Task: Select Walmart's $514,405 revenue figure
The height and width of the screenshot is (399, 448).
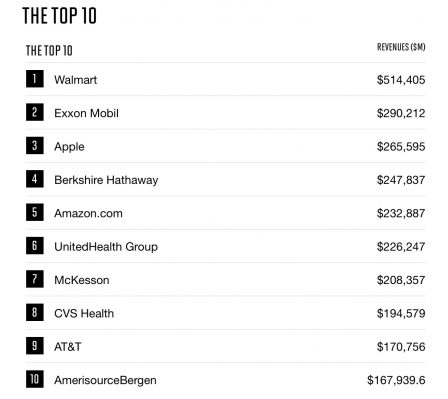Action: pos(401,80)
